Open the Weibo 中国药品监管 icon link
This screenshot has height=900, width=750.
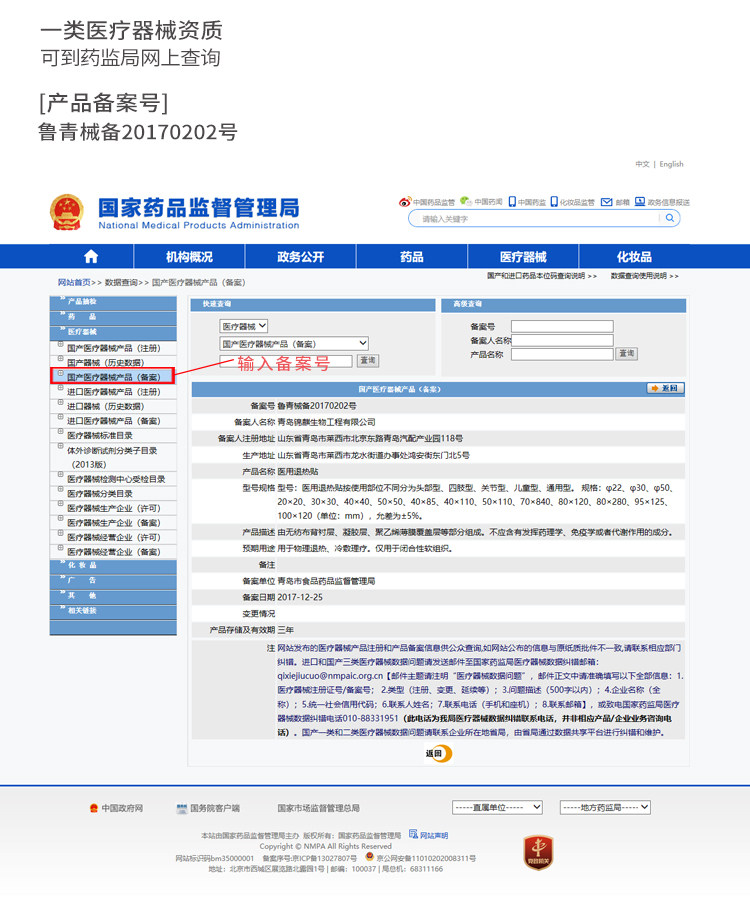click(405, 202)
